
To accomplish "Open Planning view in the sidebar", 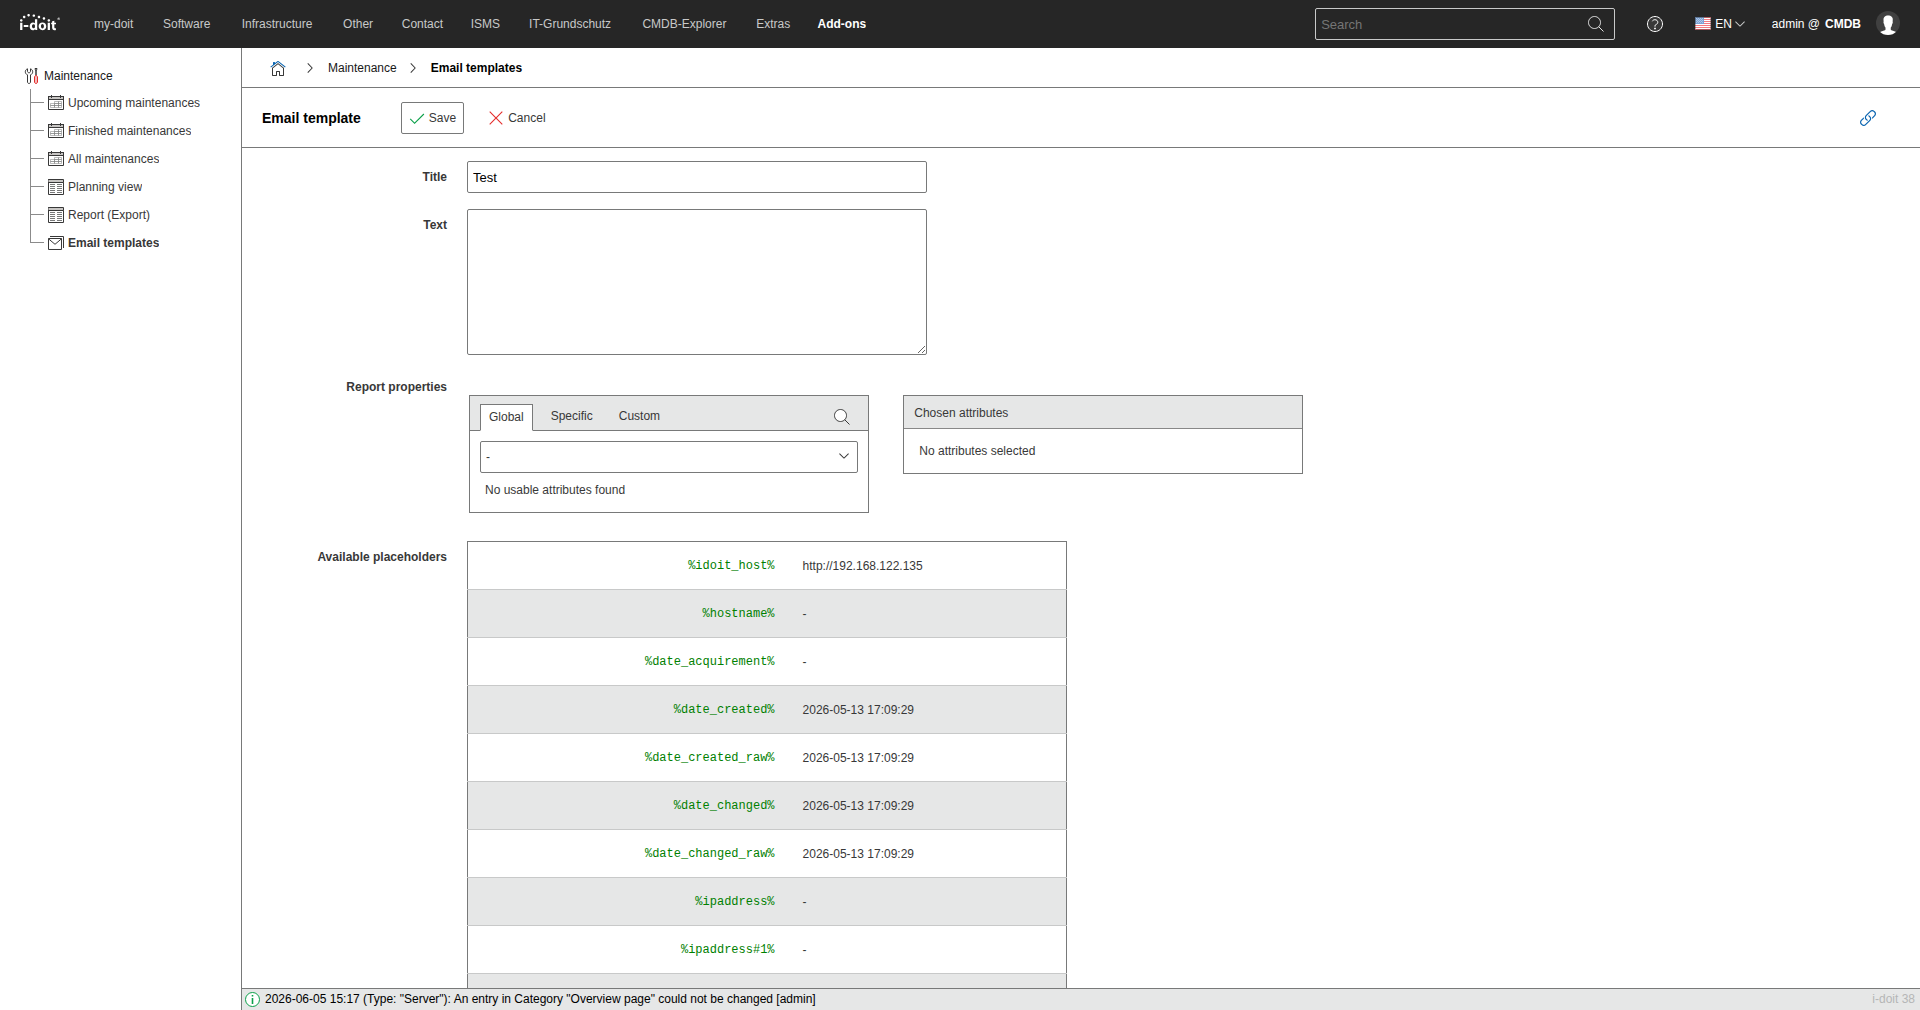I will tap(105, 187).
